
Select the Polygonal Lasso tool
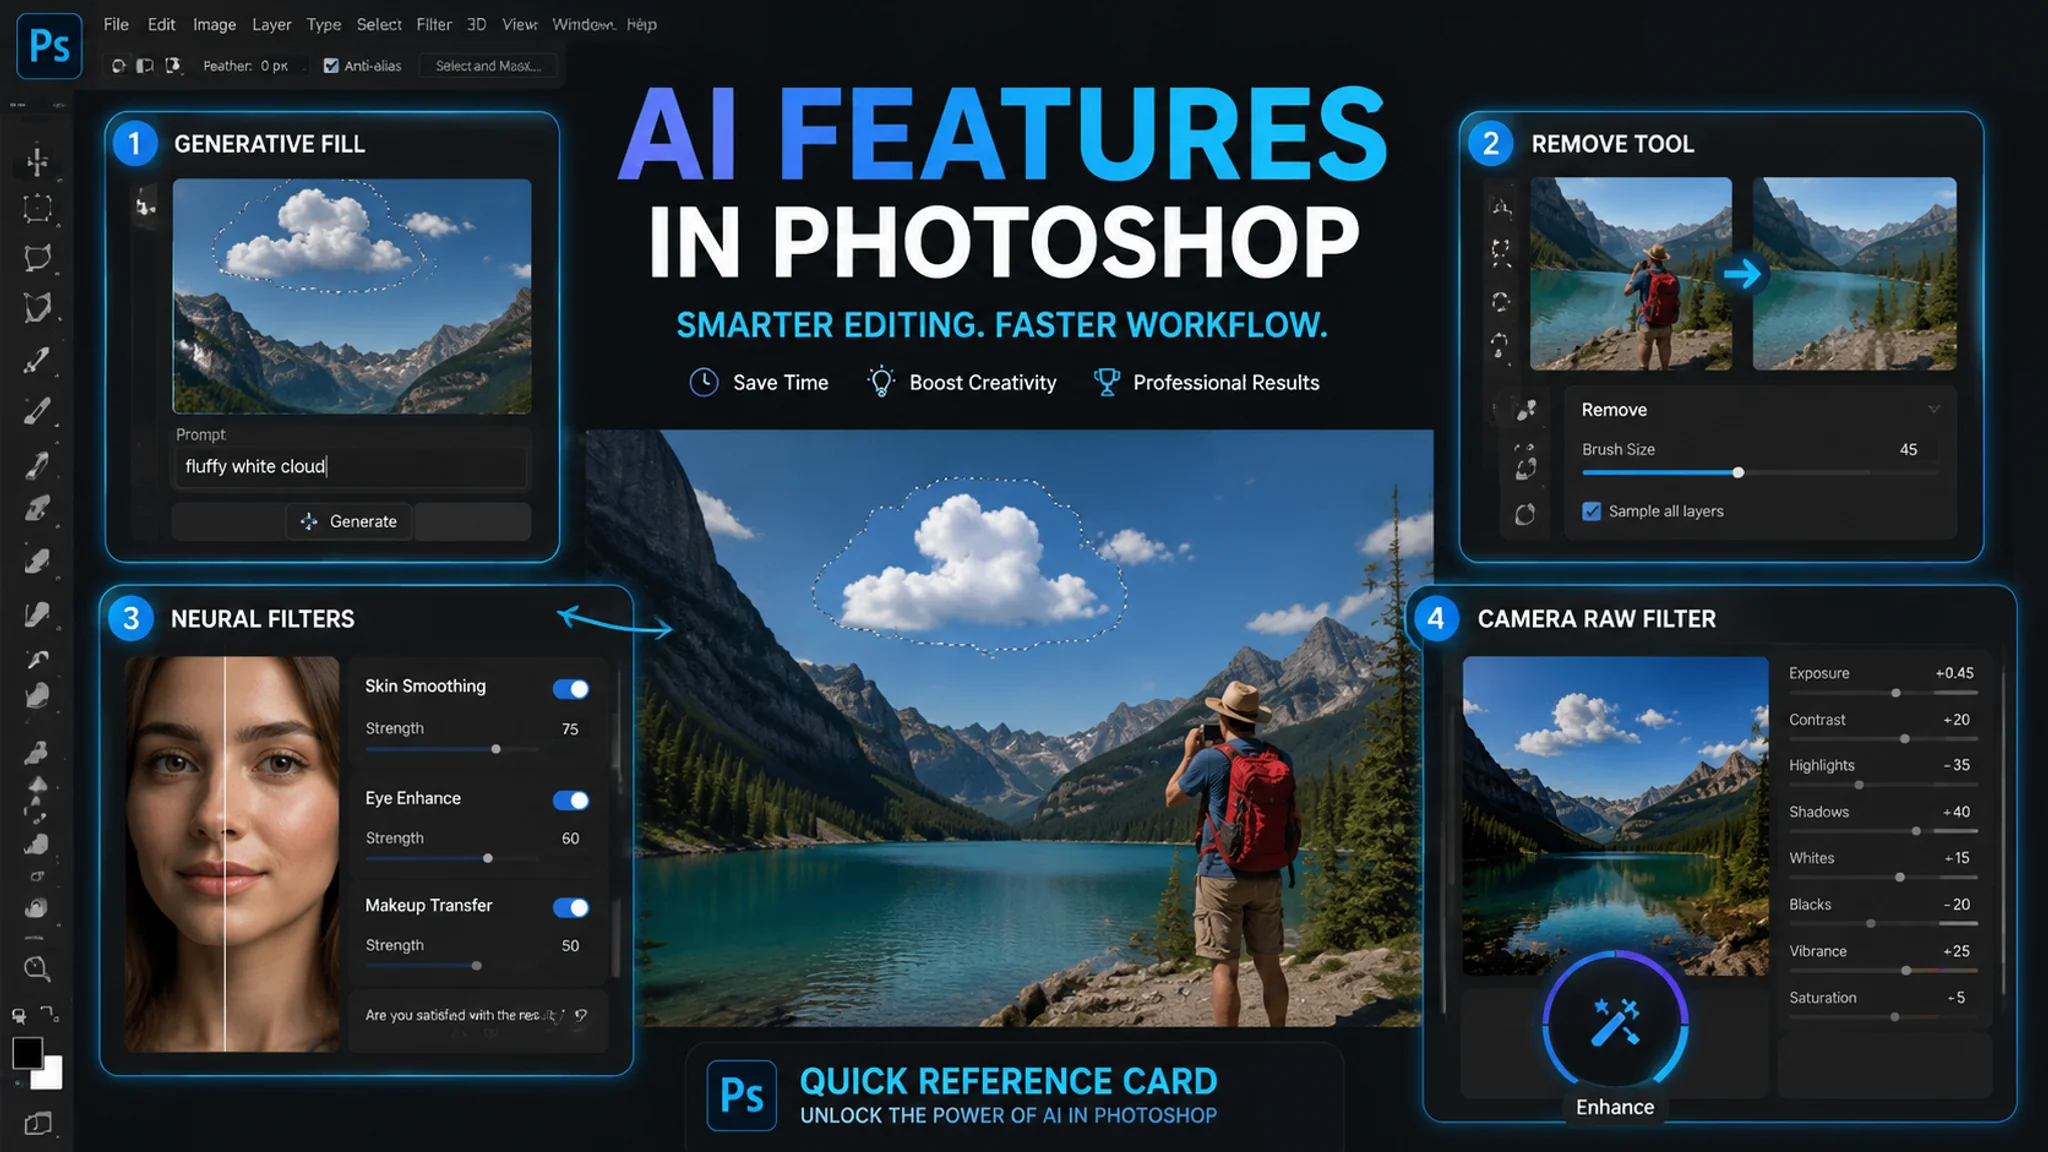pyautogui.click(x=37, y=307)
